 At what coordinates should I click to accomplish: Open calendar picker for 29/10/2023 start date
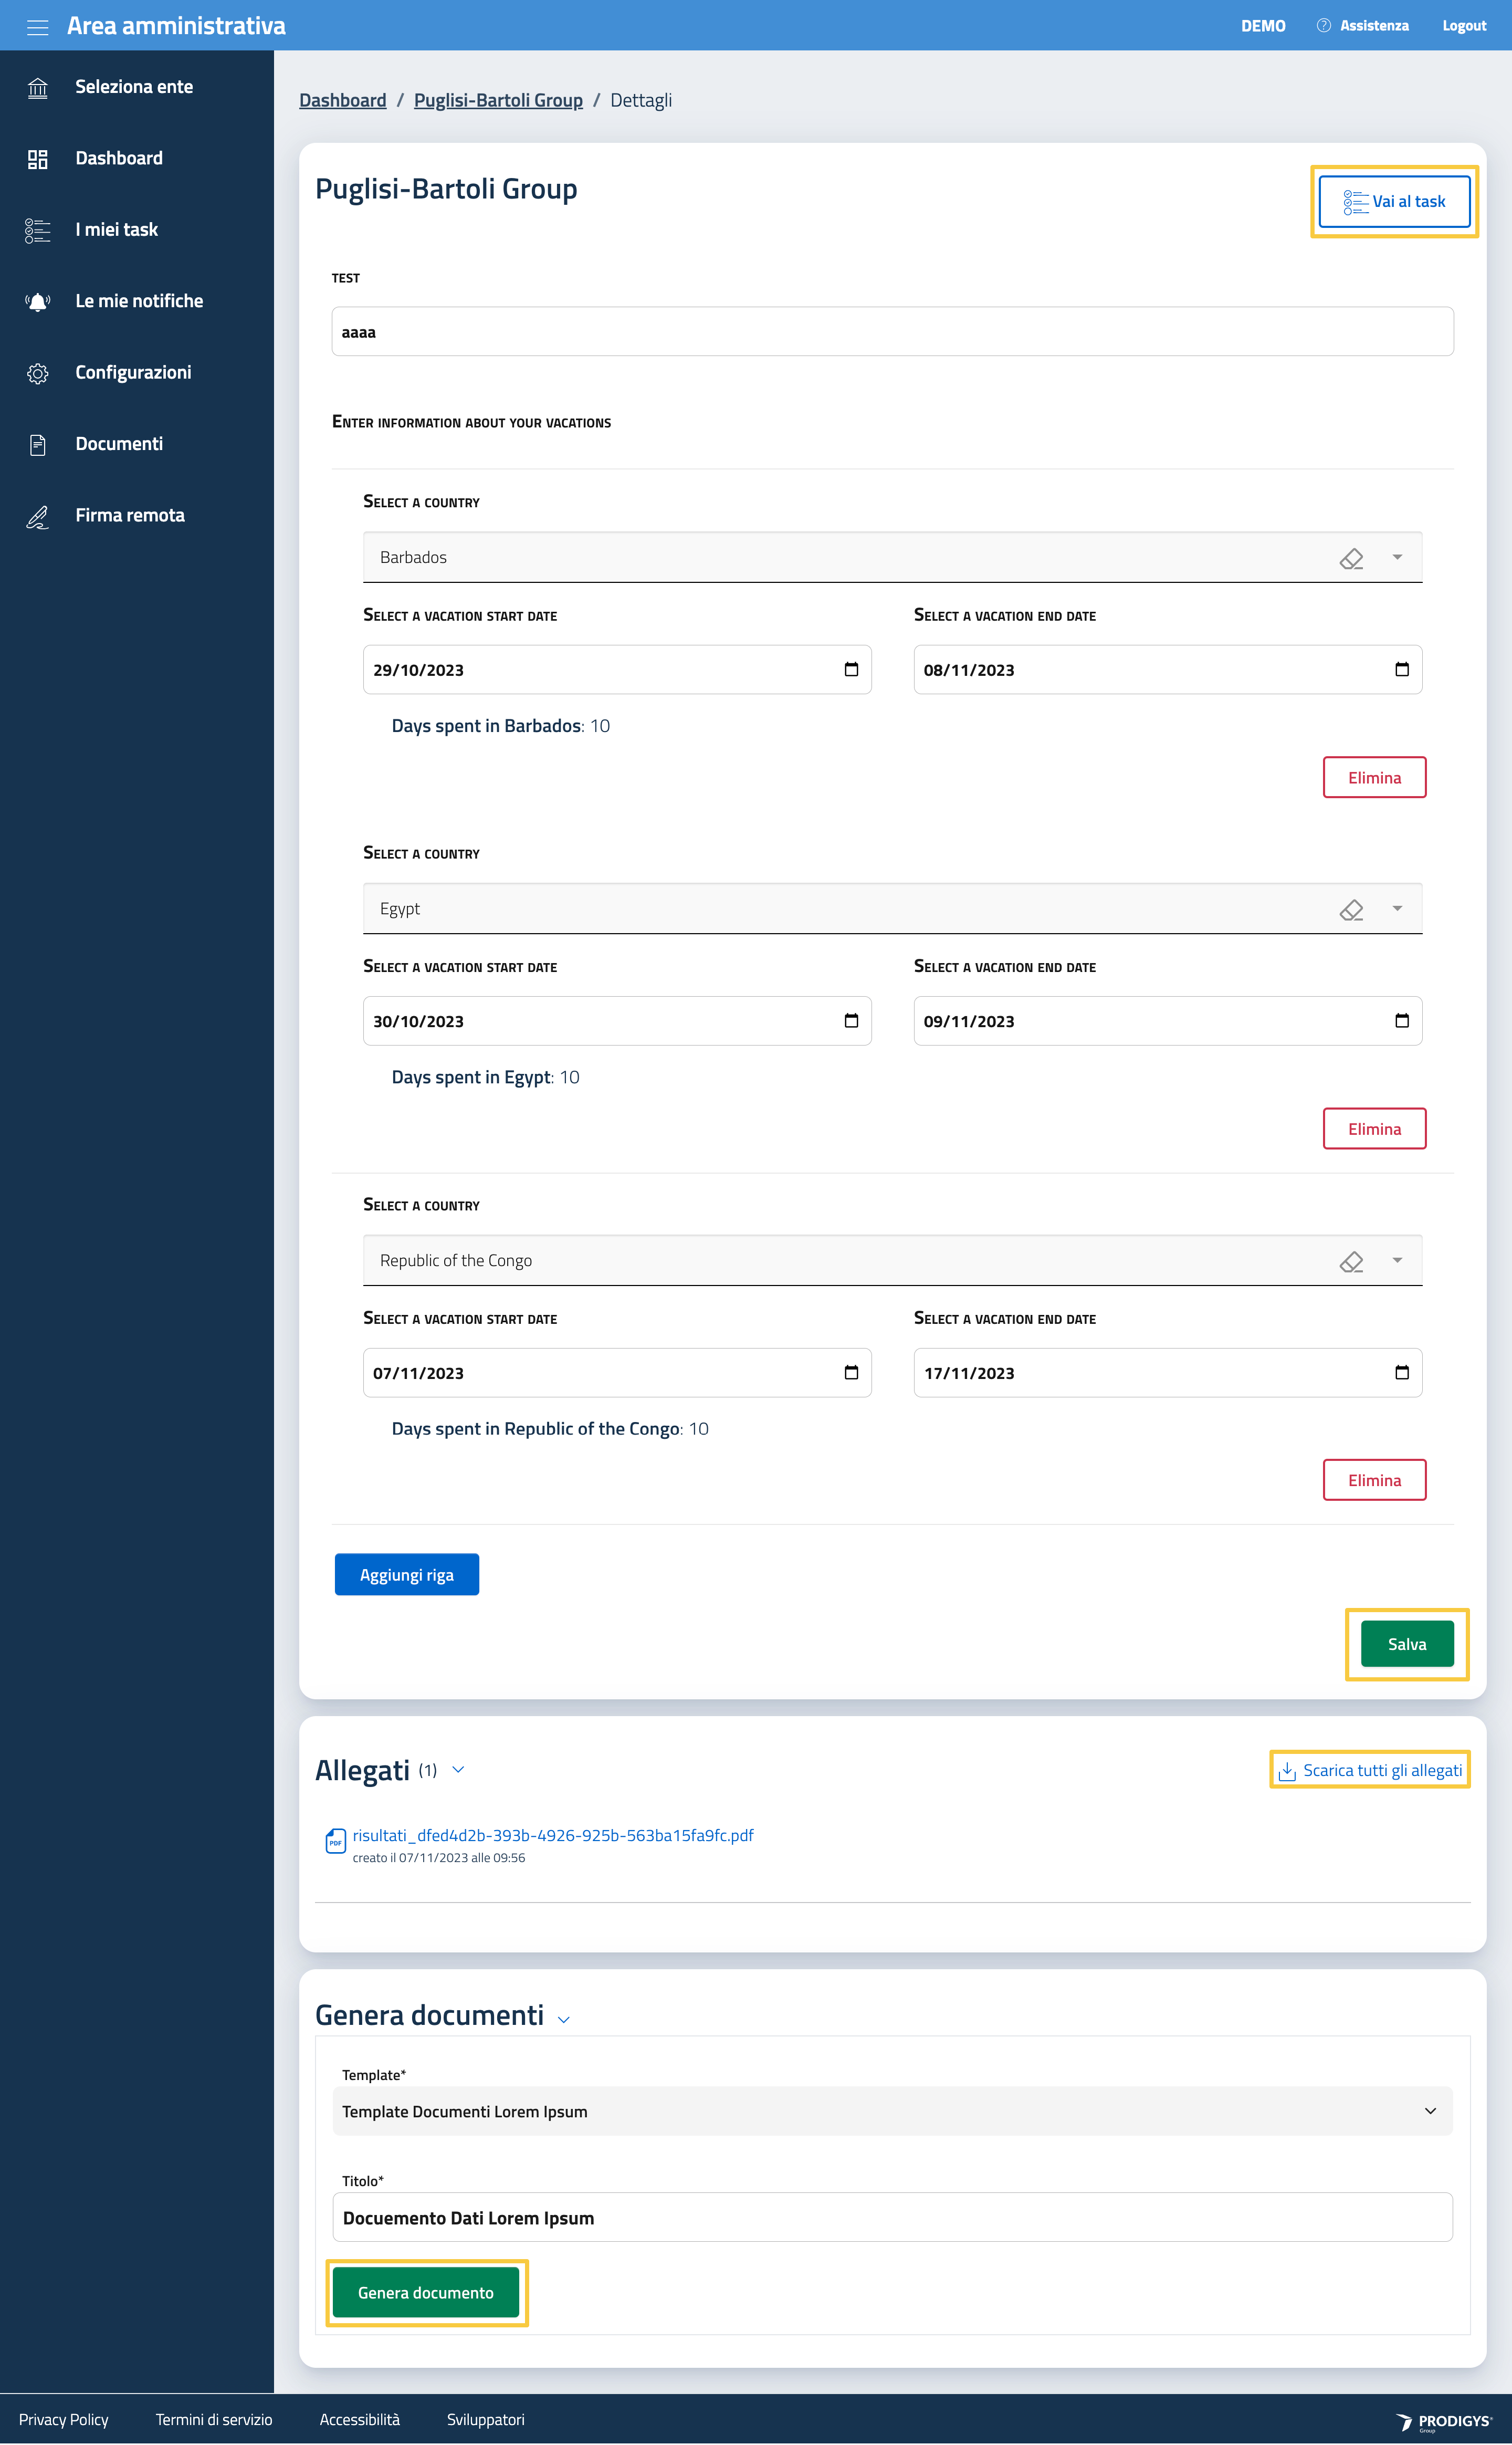click(x=851, y=670)
